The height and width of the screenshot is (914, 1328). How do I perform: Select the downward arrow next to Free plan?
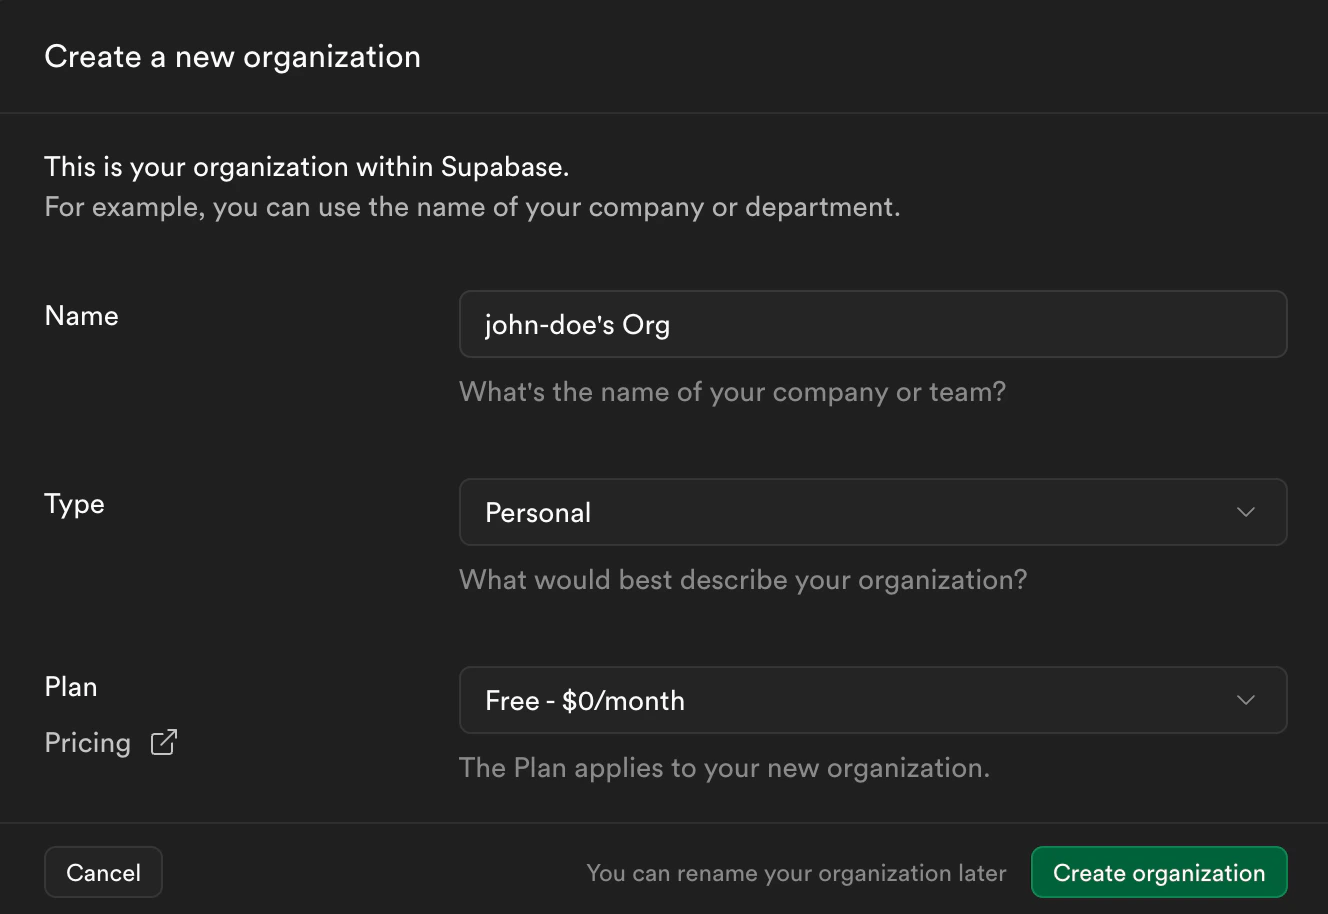1246,700
